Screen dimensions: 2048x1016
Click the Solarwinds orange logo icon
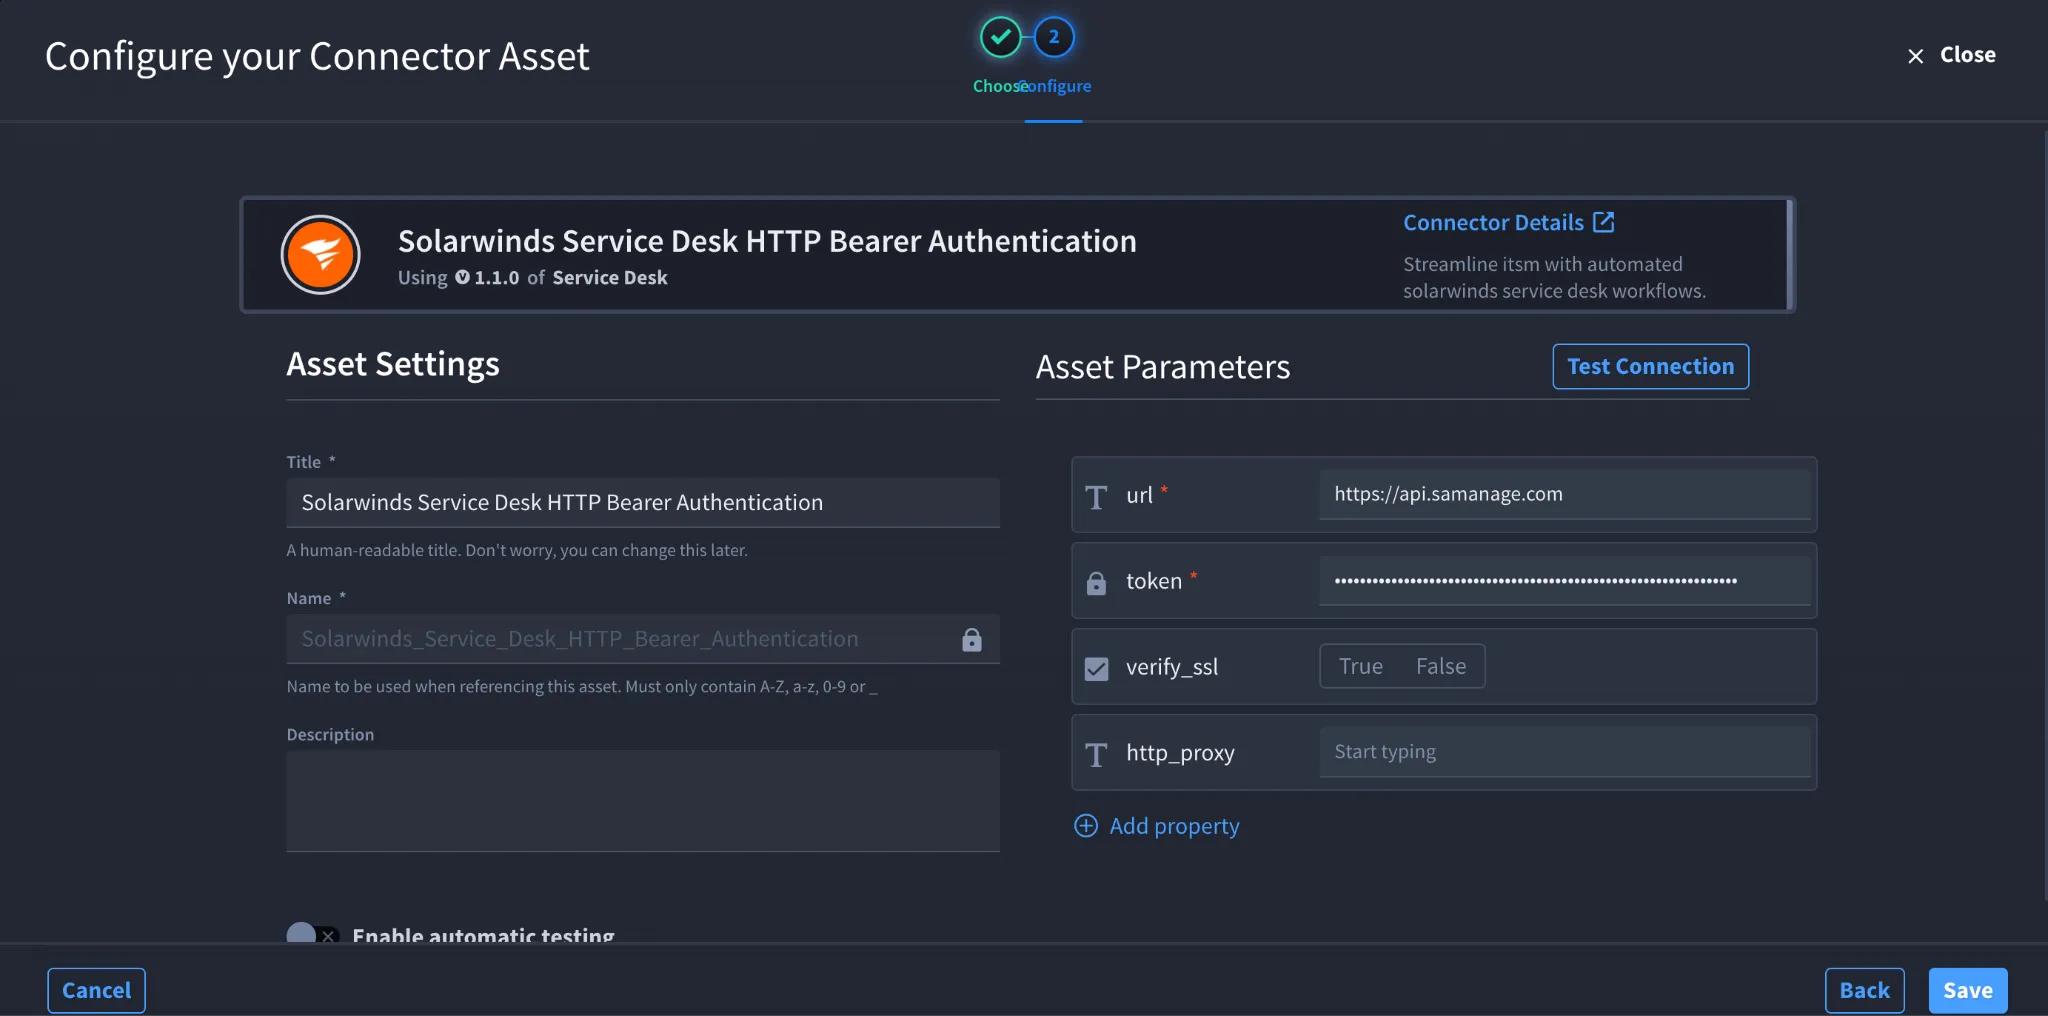[320, 255]
